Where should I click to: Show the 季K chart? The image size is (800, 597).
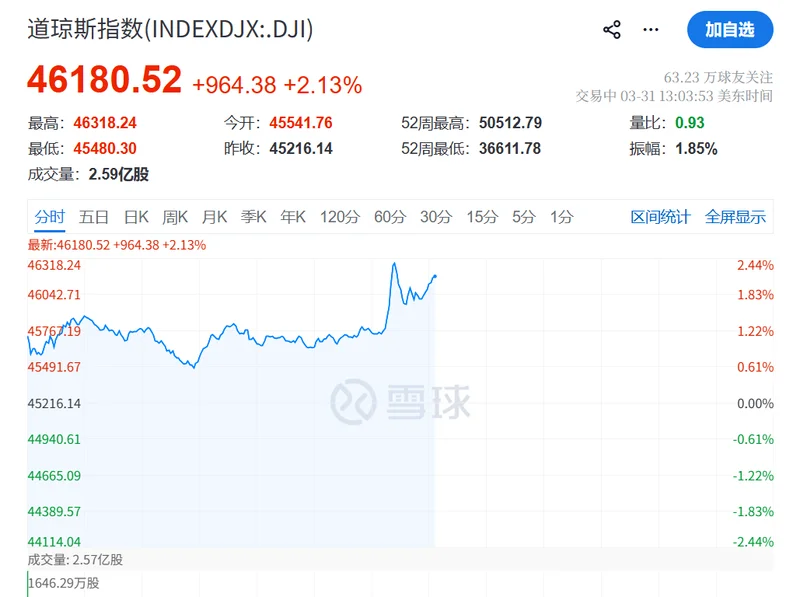tap(254, 217)
